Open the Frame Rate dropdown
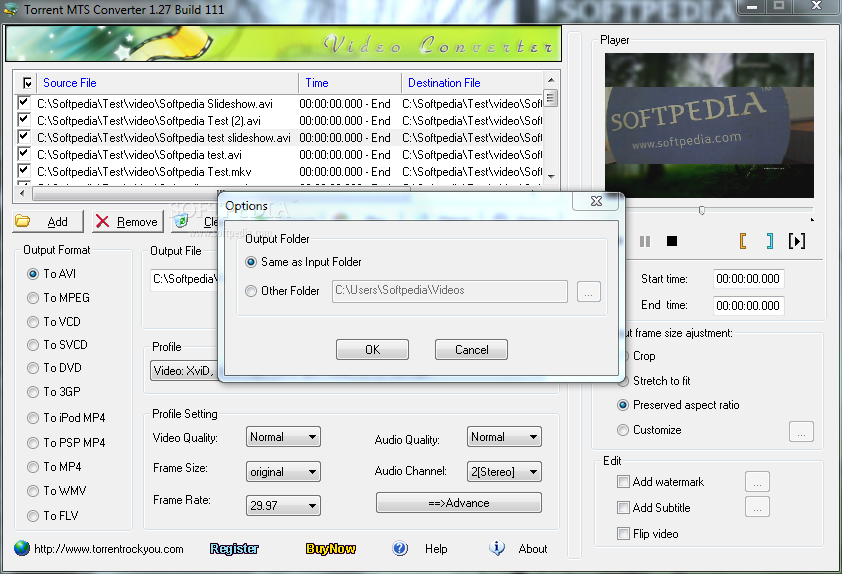This screenshot has height=574, width=842. pyautogui.click(x=283, y=506)
